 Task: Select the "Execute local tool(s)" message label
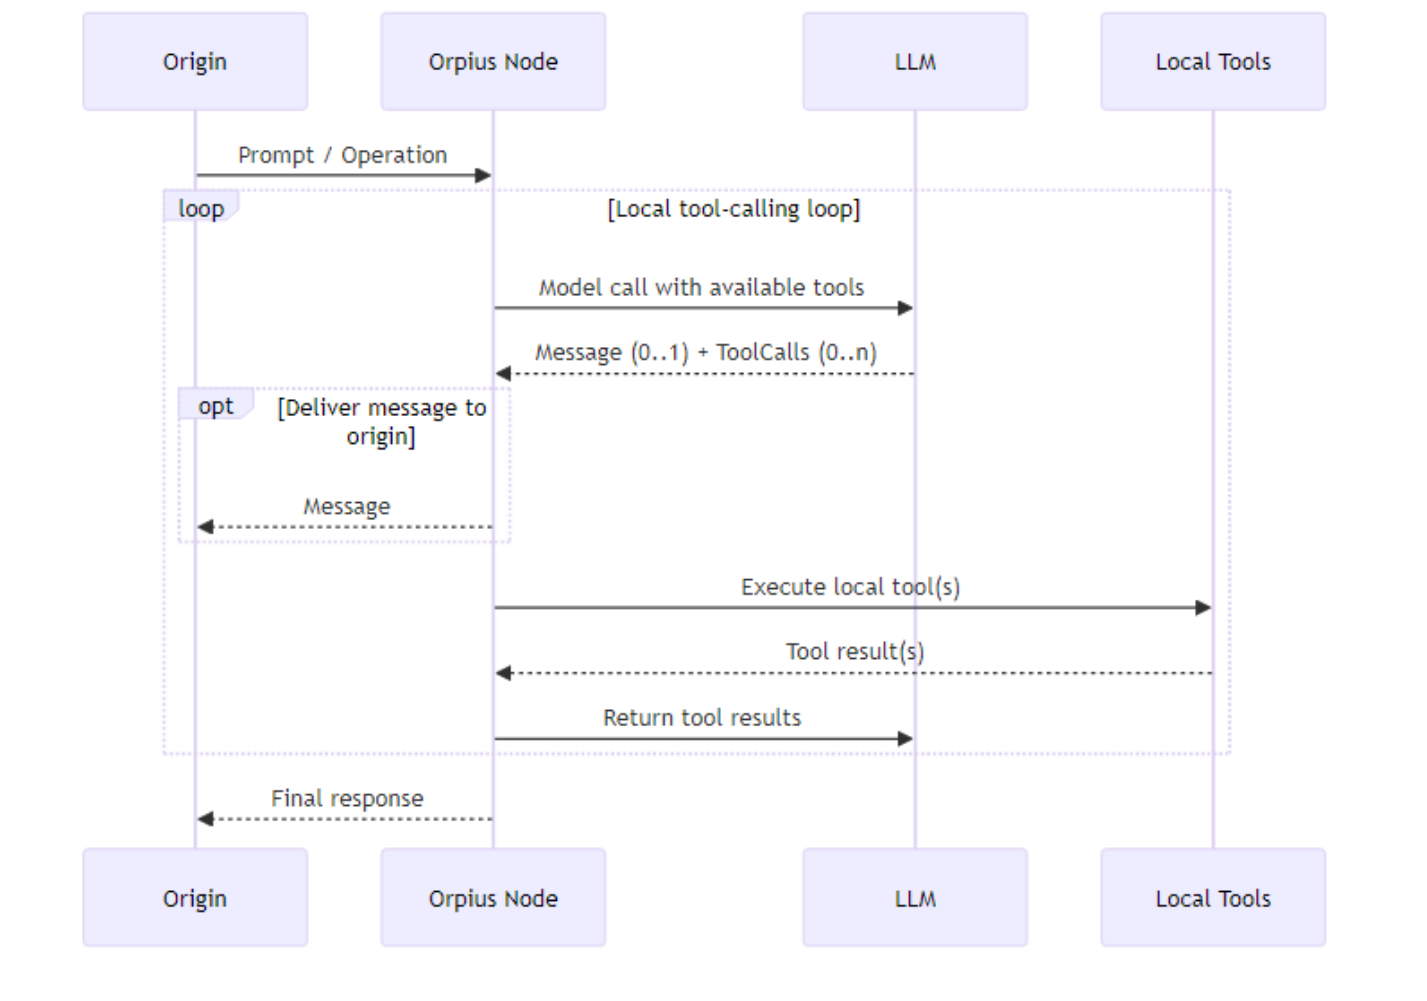click(x=850, y=587)
